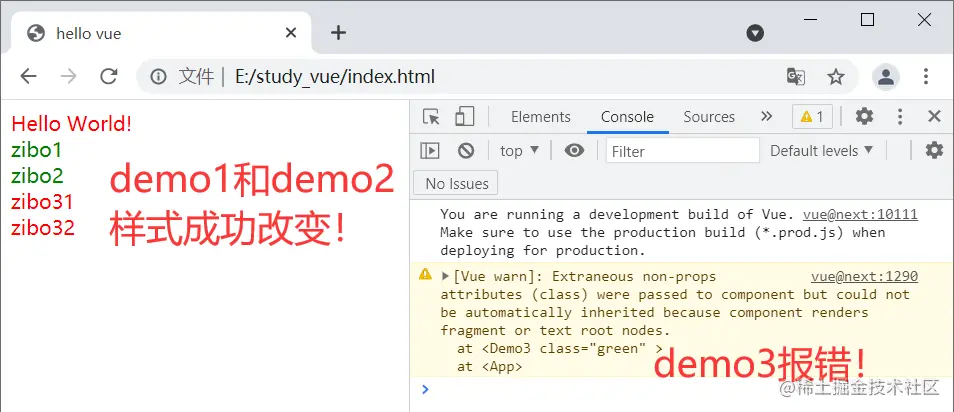Click the 'at <App>' stack line
Image resolution: width=954 pixels, height=412 pixels.
click(x=490, y=367)
